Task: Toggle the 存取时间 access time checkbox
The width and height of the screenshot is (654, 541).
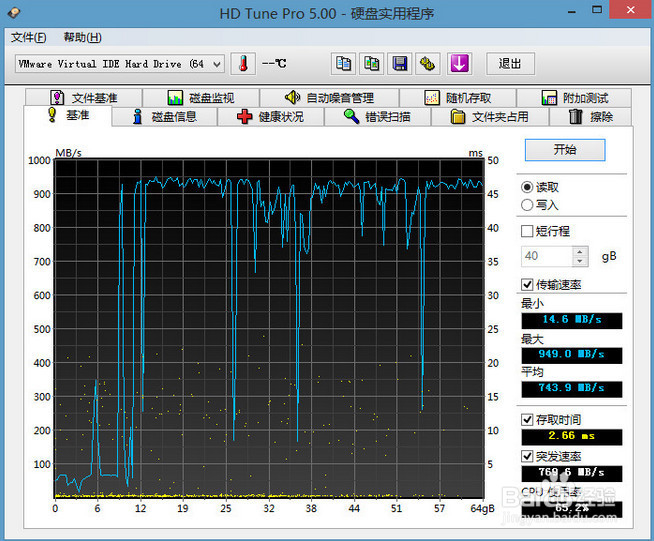Action: (527, 420)
